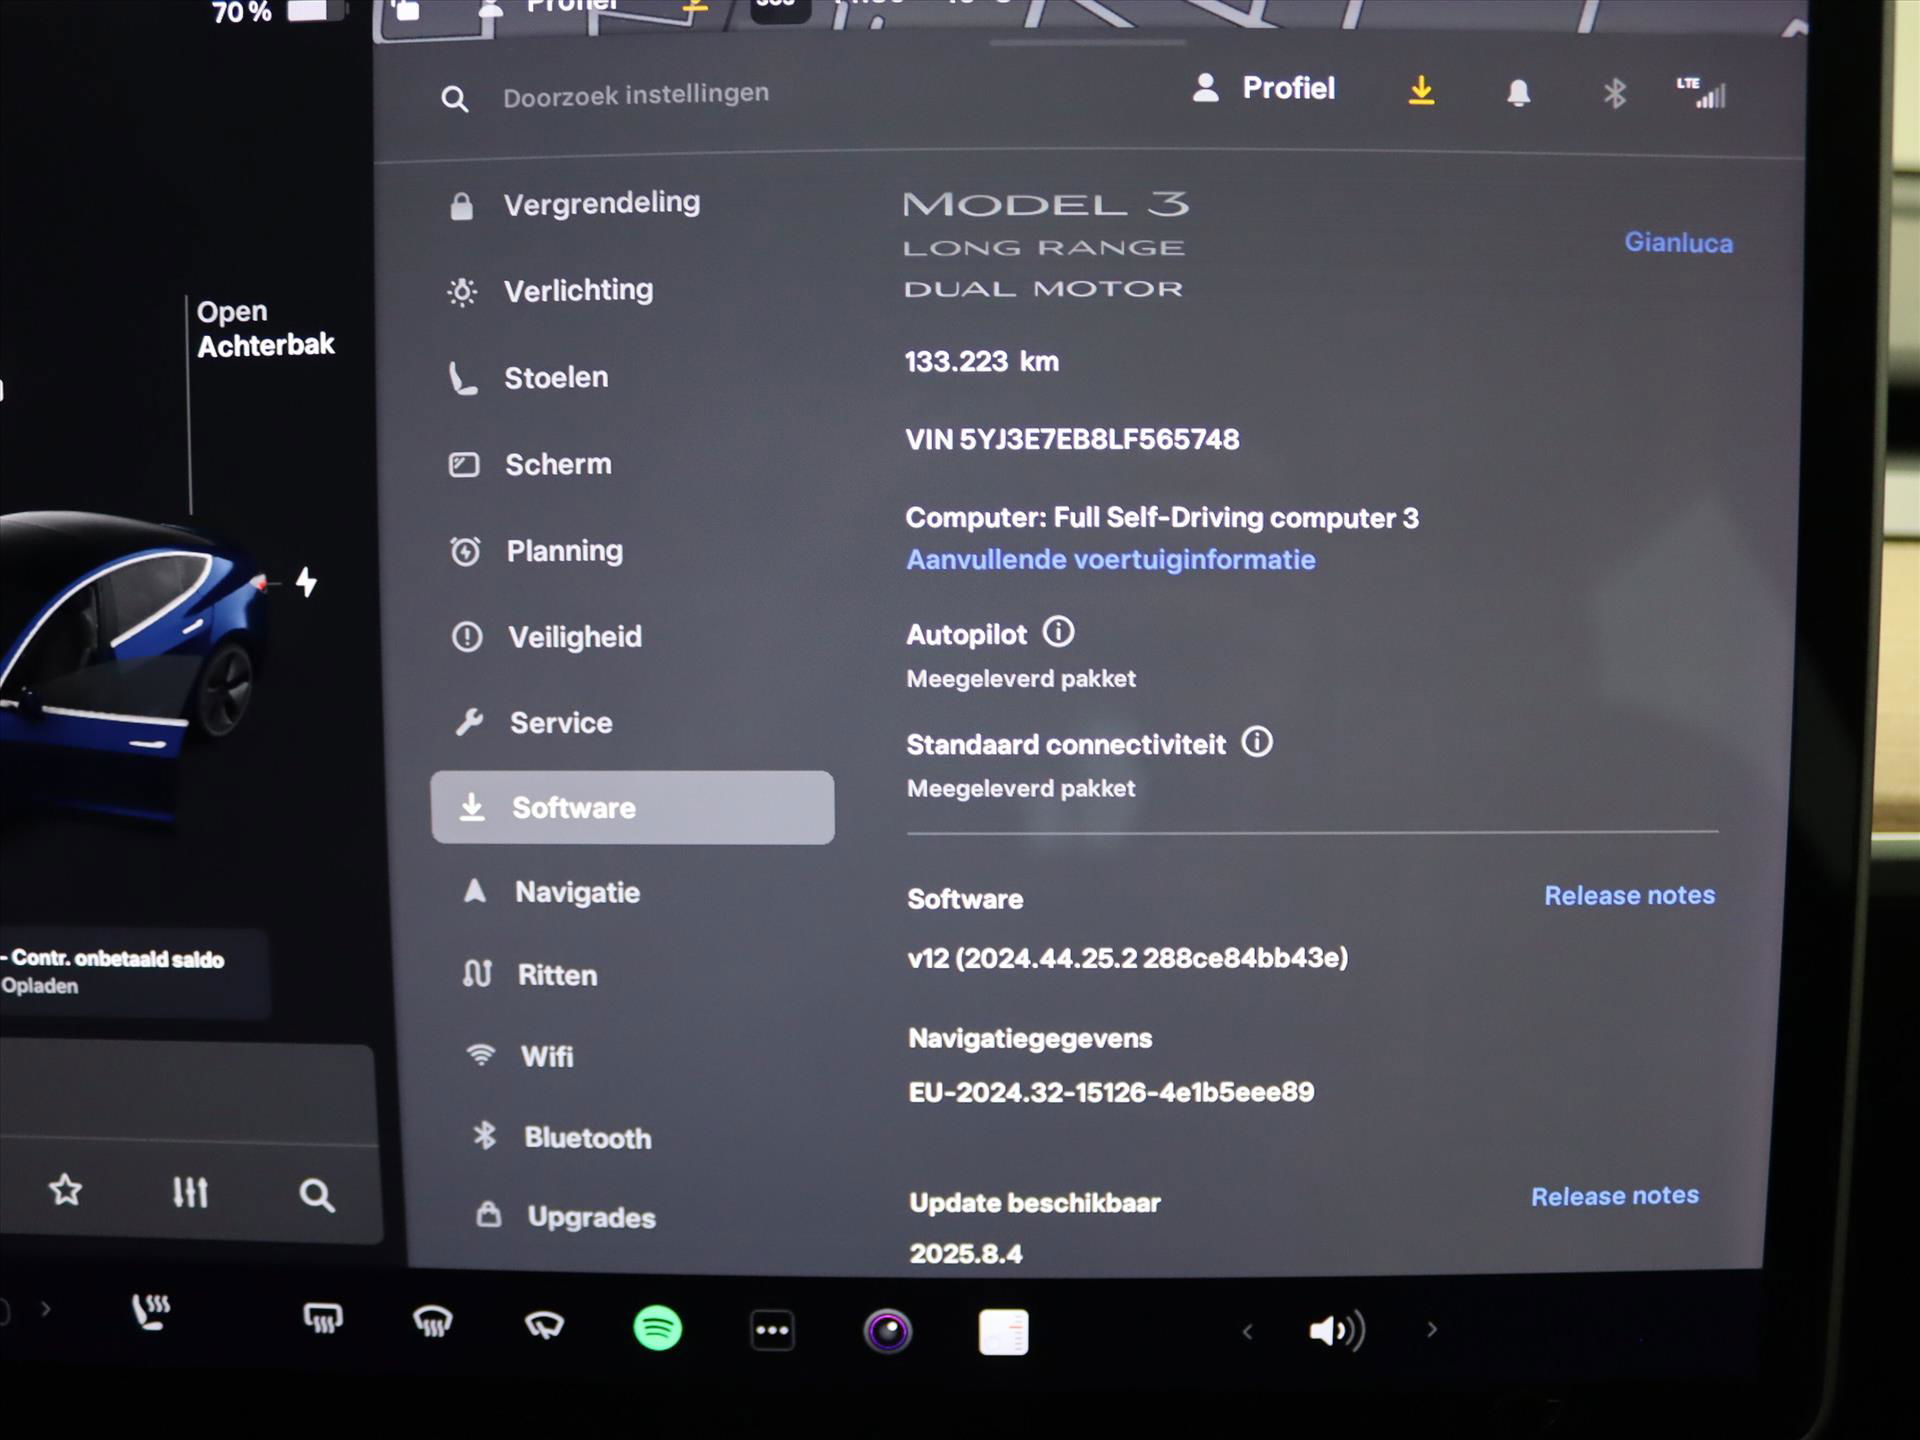This screenshot has width=1920, height=1440.
Task: Tap the yellow software download icon
Action: click(1421, 91)
